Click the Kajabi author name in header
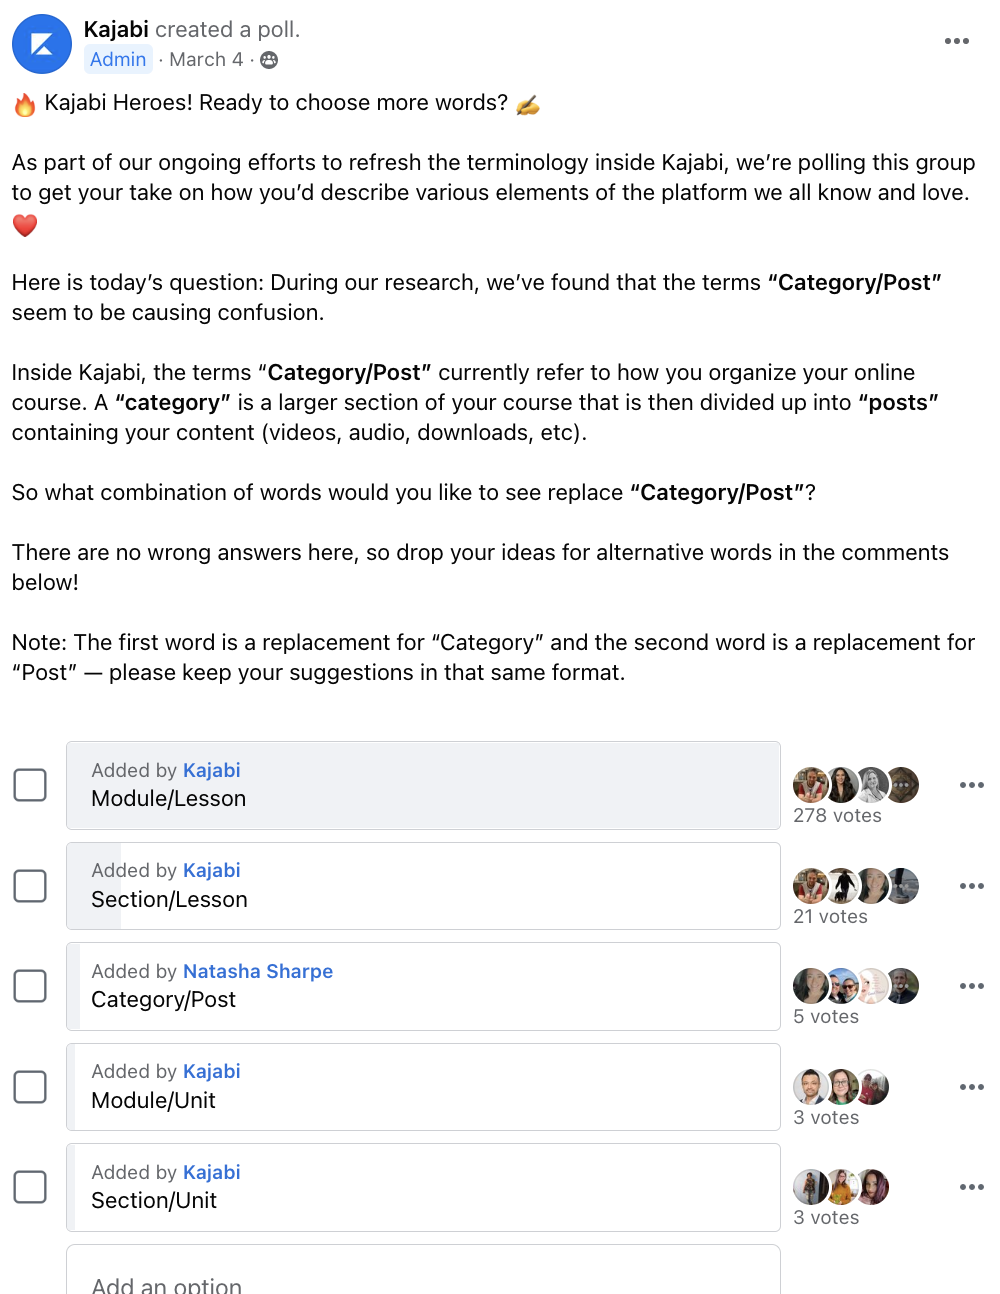The image size is (1000, 1294). (116, 30)
